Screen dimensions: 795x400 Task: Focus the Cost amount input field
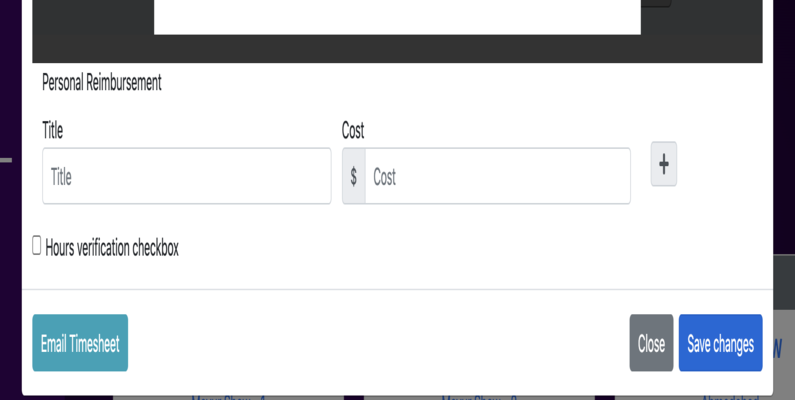497,176
